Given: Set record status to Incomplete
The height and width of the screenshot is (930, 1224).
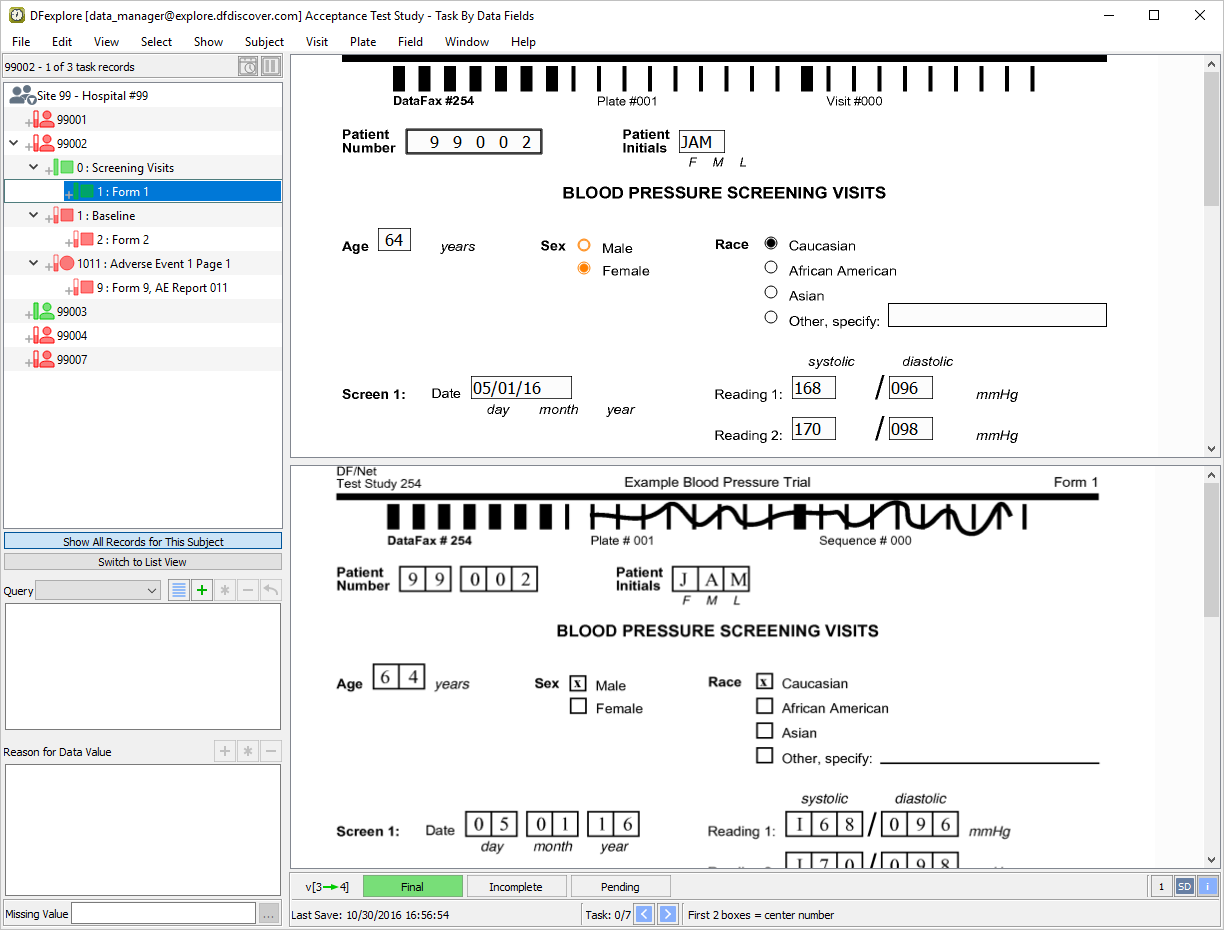Looking at the screenshot, I should (x=516, y=887).
